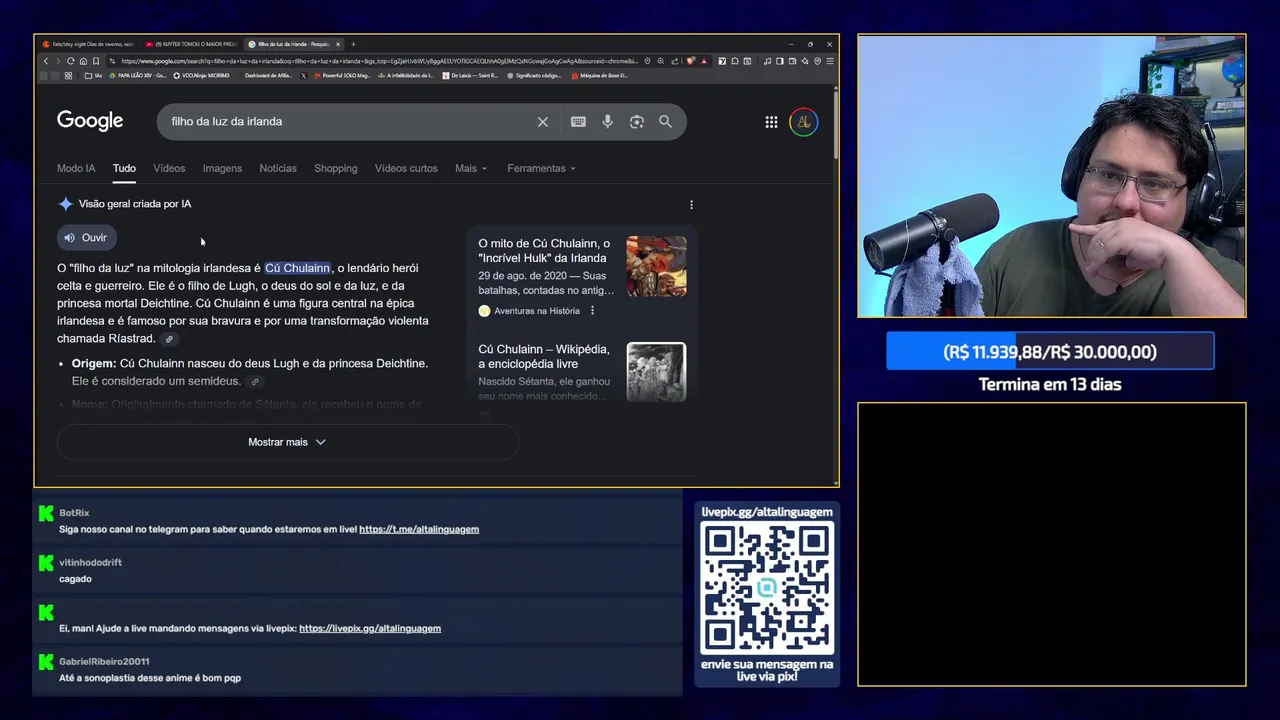Image resolution: width=1280 pixels, height=720 pixels.
Task: Click the zoom magnifier icon in address bar
Action: [x=661, y=61]
